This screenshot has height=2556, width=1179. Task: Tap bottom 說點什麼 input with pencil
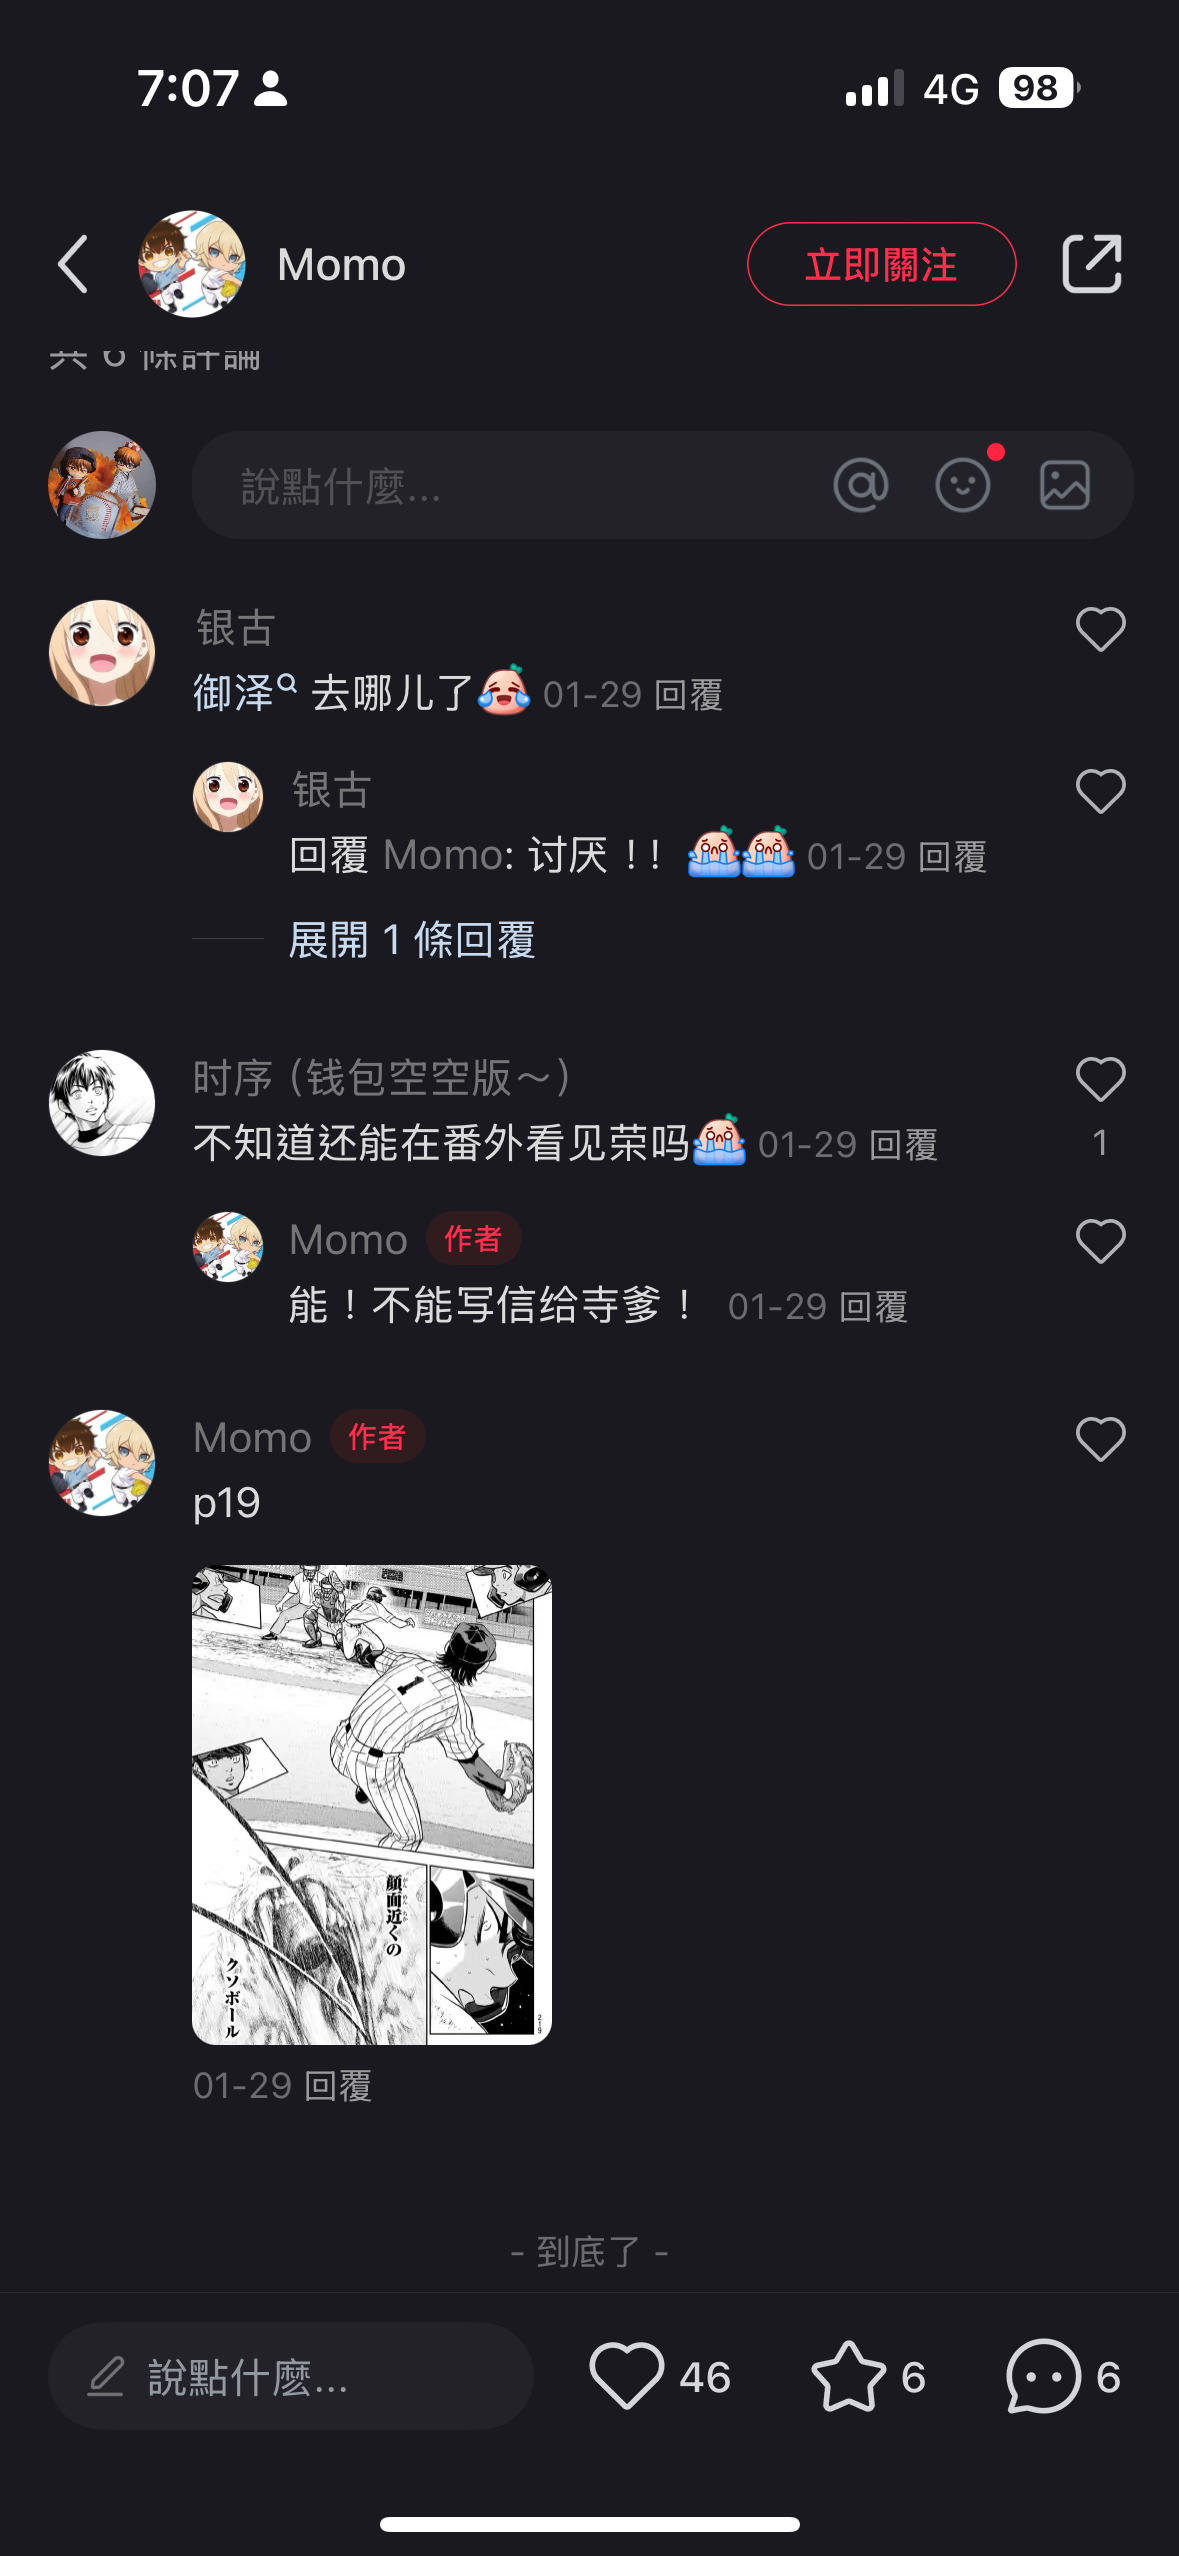[x=290, y=2377]
